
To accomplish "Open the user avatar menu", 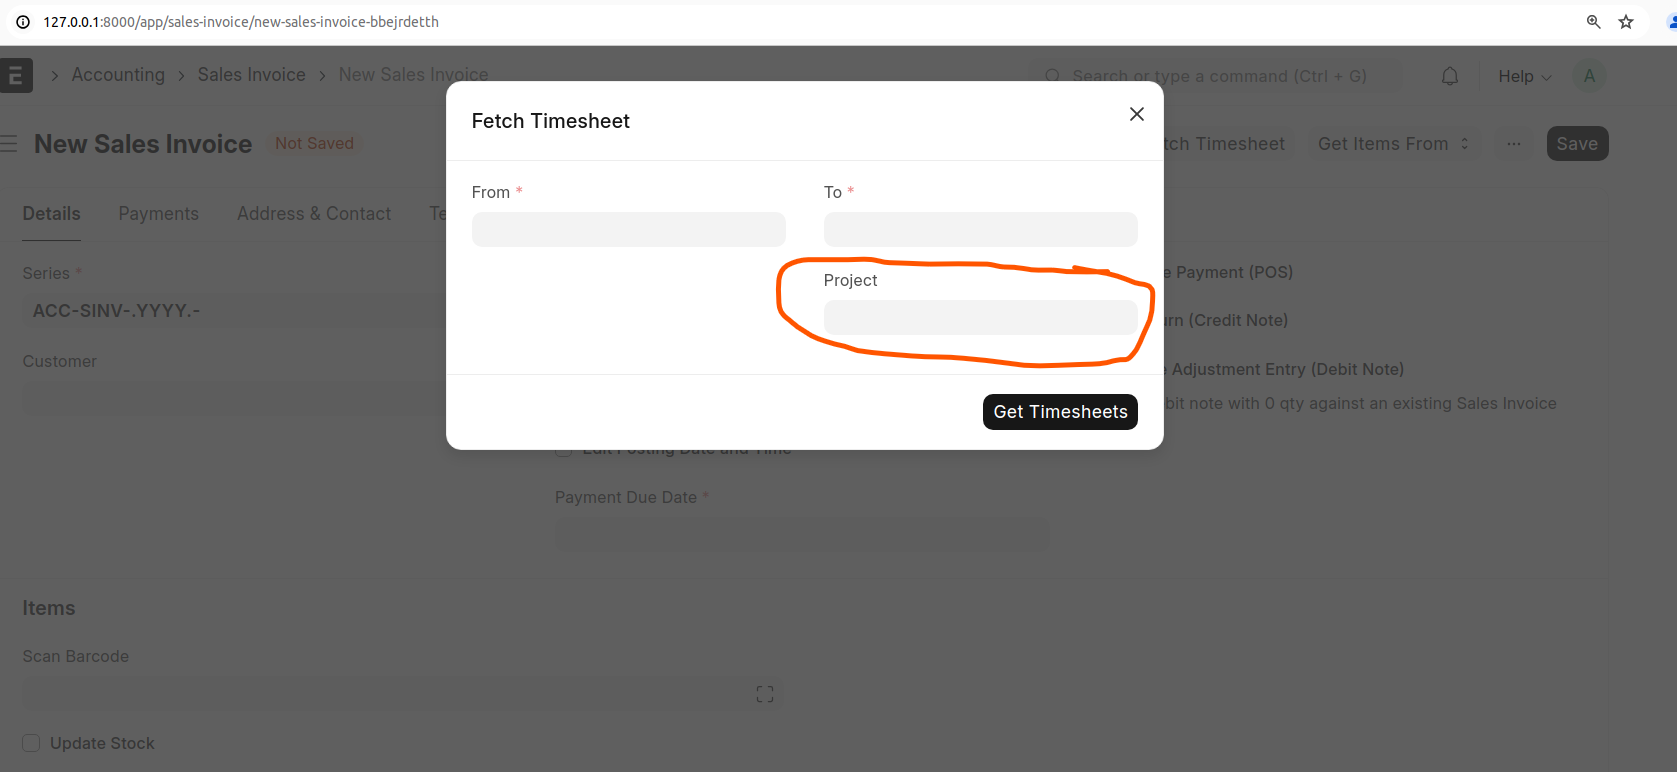I will (x=1589, y=76).
